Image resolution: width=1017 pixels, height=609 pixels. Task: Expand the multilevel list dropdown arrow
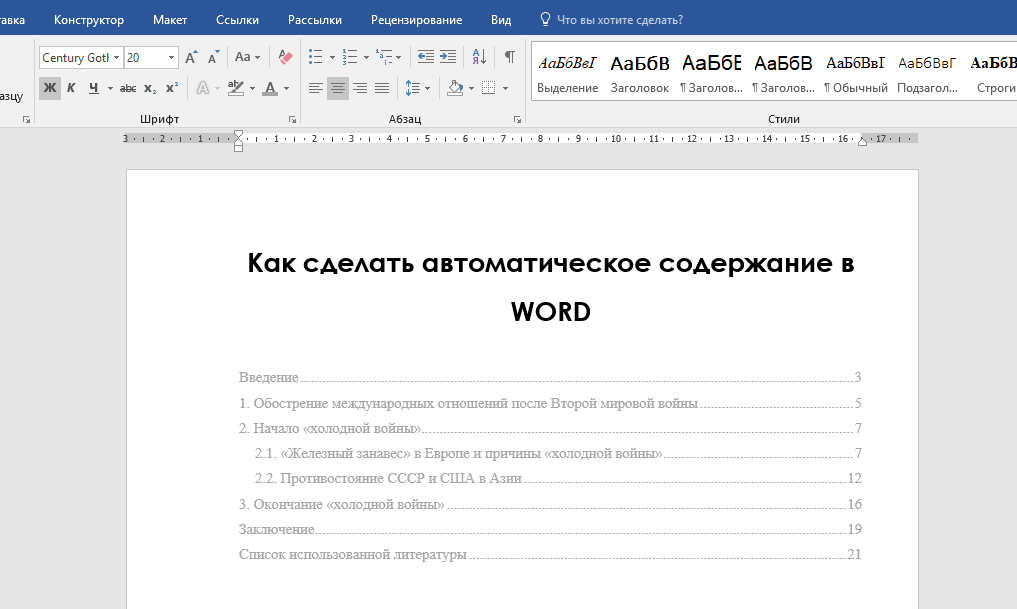pos(398,57)
